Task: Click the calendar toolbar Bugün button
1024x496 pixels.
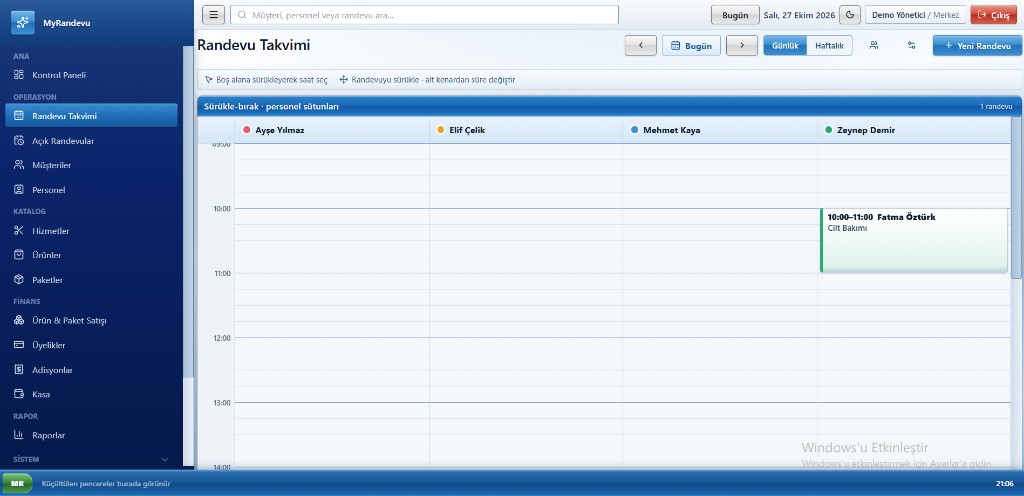Action: click(x=692, y=46)
